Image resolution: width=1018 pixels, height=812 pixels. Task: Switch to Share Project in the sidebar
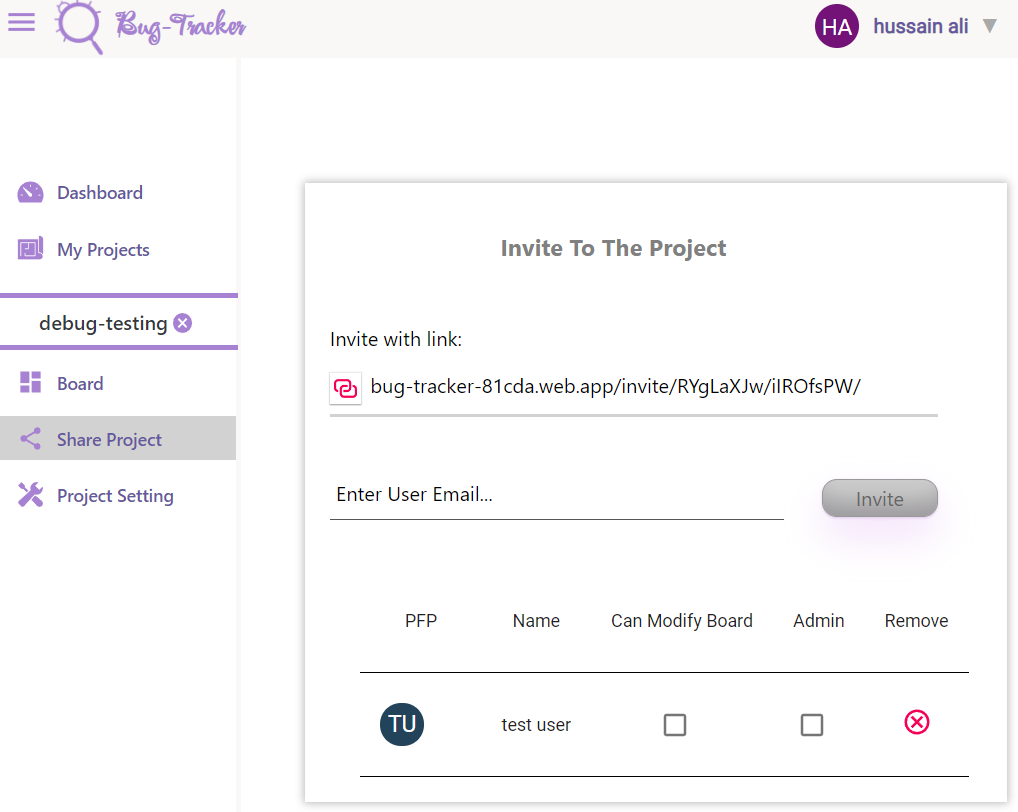(x=108, y=439)
